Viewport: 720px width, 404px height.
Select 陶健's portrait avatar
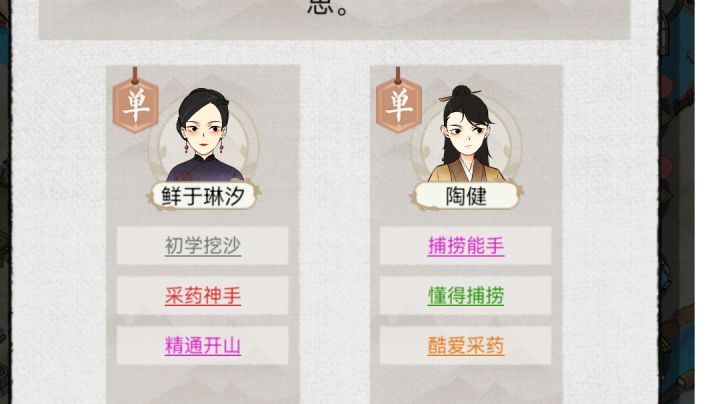click(466, 134)
